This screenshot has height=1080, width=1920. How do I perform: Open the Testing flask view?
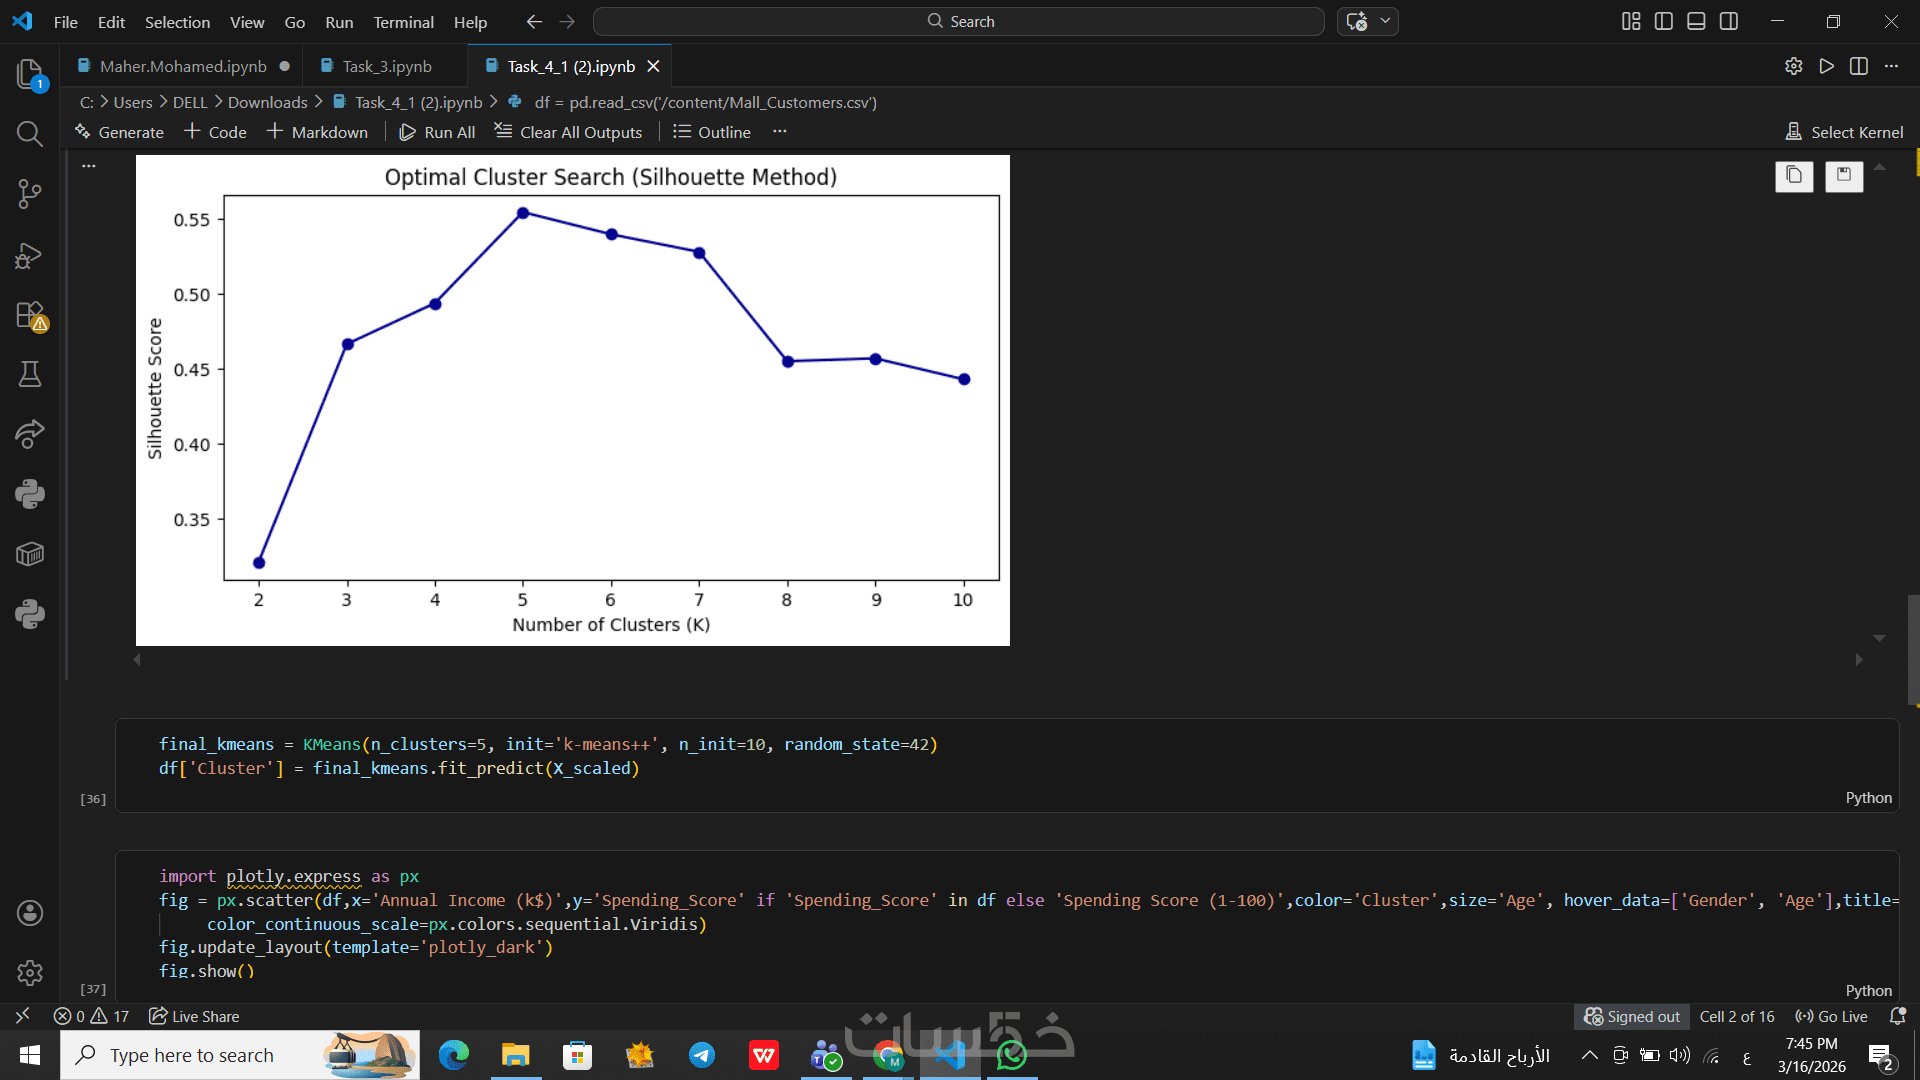30,374
